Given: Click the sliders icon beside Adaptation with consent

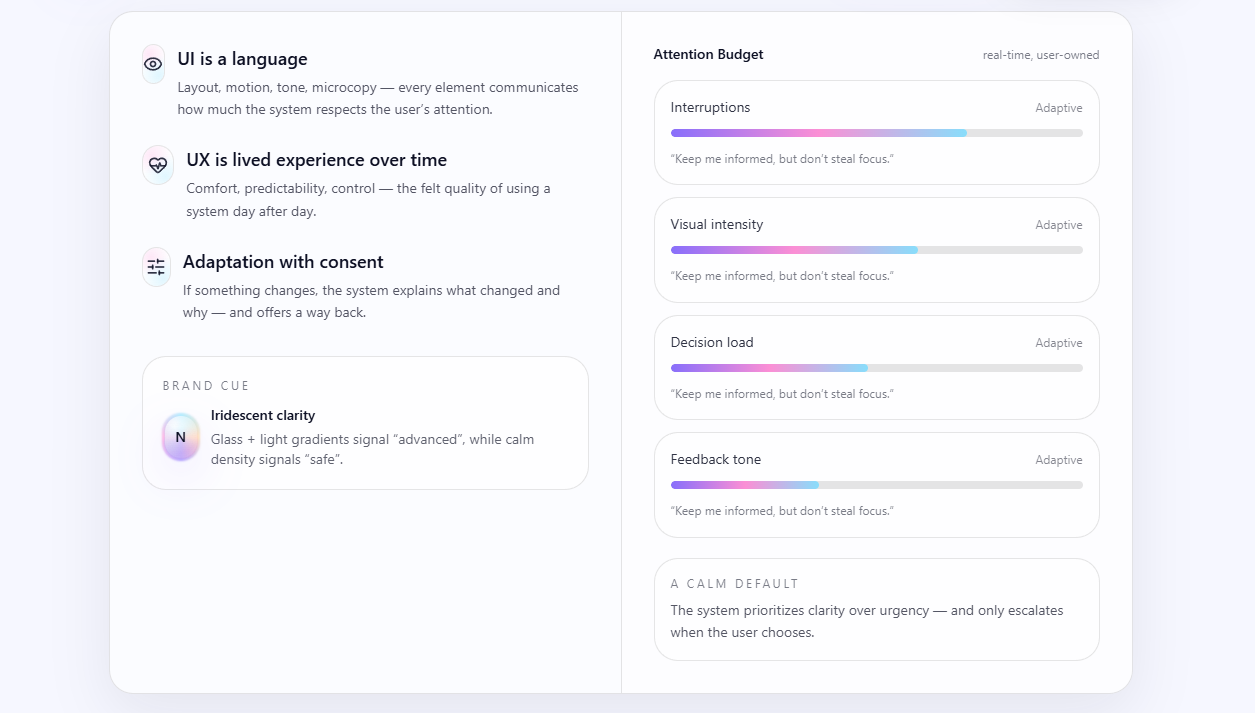Looking at the screenshot, I should pyautogui.click(x=156, y=267).
